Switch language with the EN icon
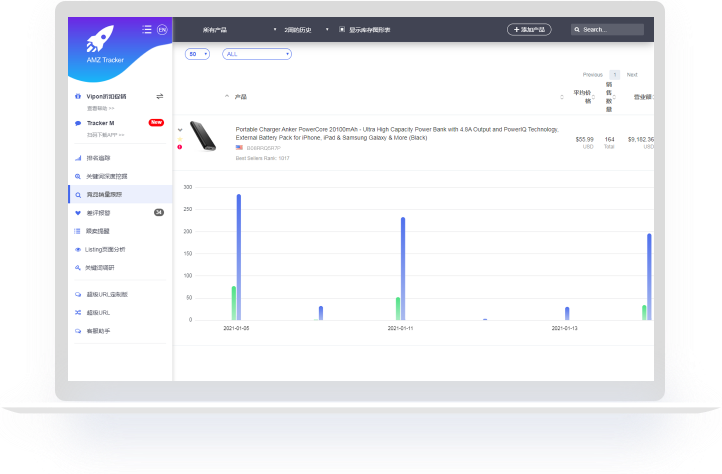Screen dimensions: 722x474 pyautogui.click(x=162, y=30)
